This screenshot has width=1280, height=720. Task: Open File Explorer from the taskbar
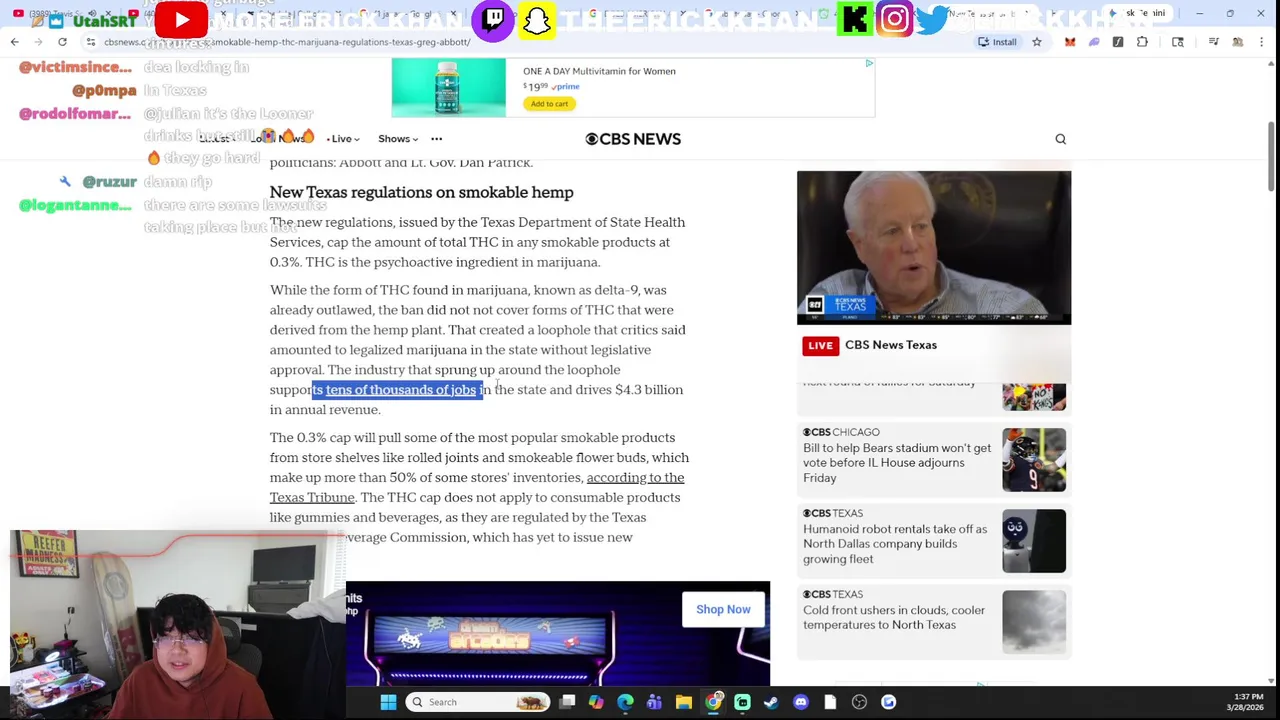tap(684, 702)
